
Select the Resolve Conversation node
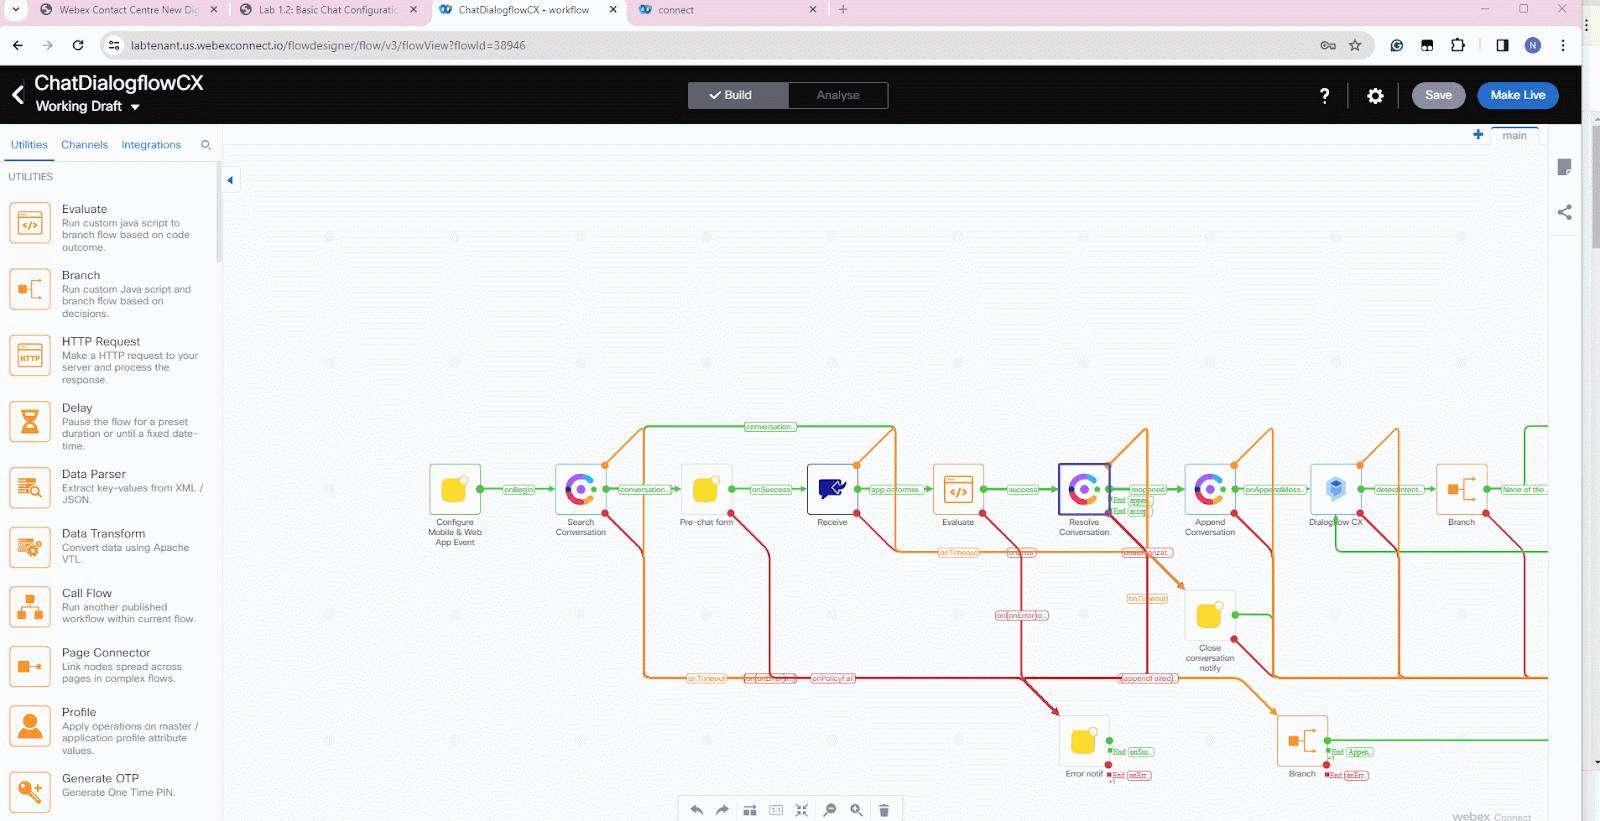pyautogui.click(x=1084, y=489)
